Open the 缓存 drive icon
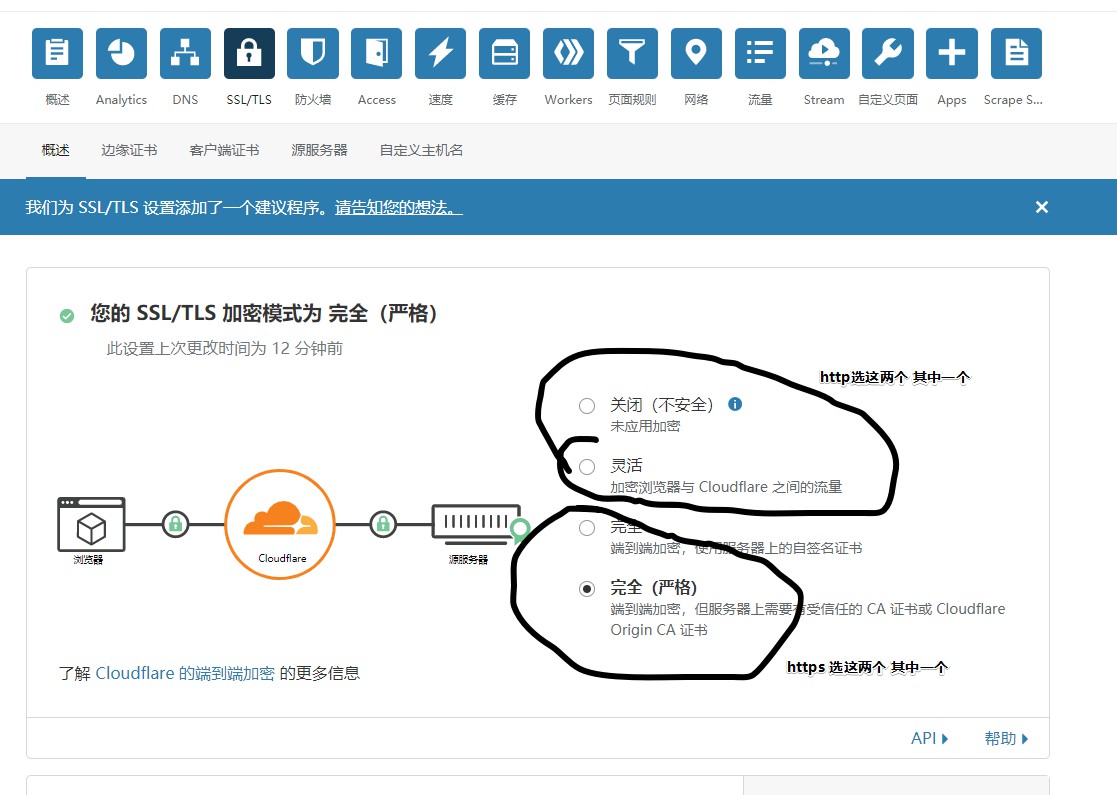 tap(504, 53)
